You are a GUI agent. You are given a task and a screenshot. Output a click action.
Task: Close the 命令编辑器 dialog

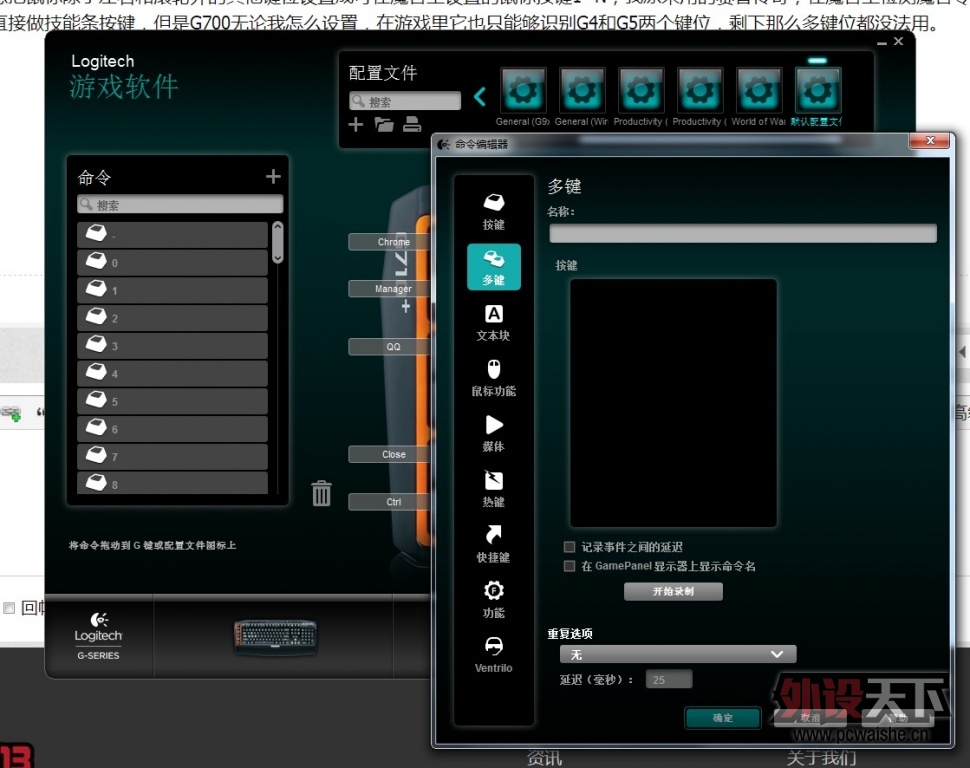click(929, 141)
